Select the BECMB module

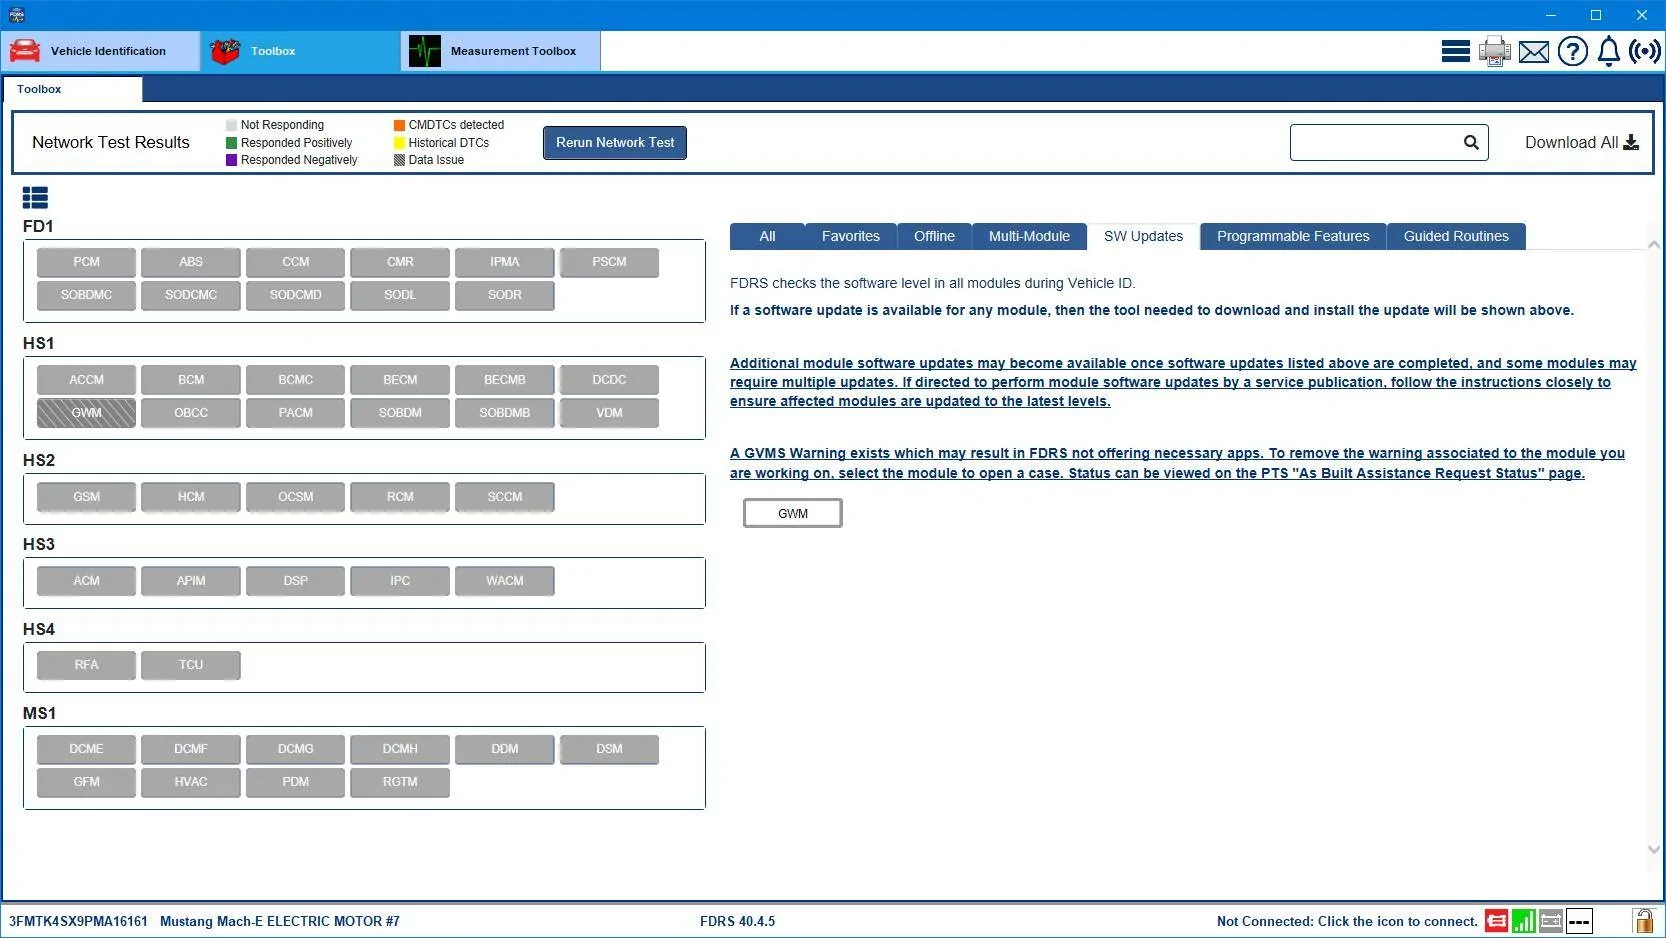505,380
